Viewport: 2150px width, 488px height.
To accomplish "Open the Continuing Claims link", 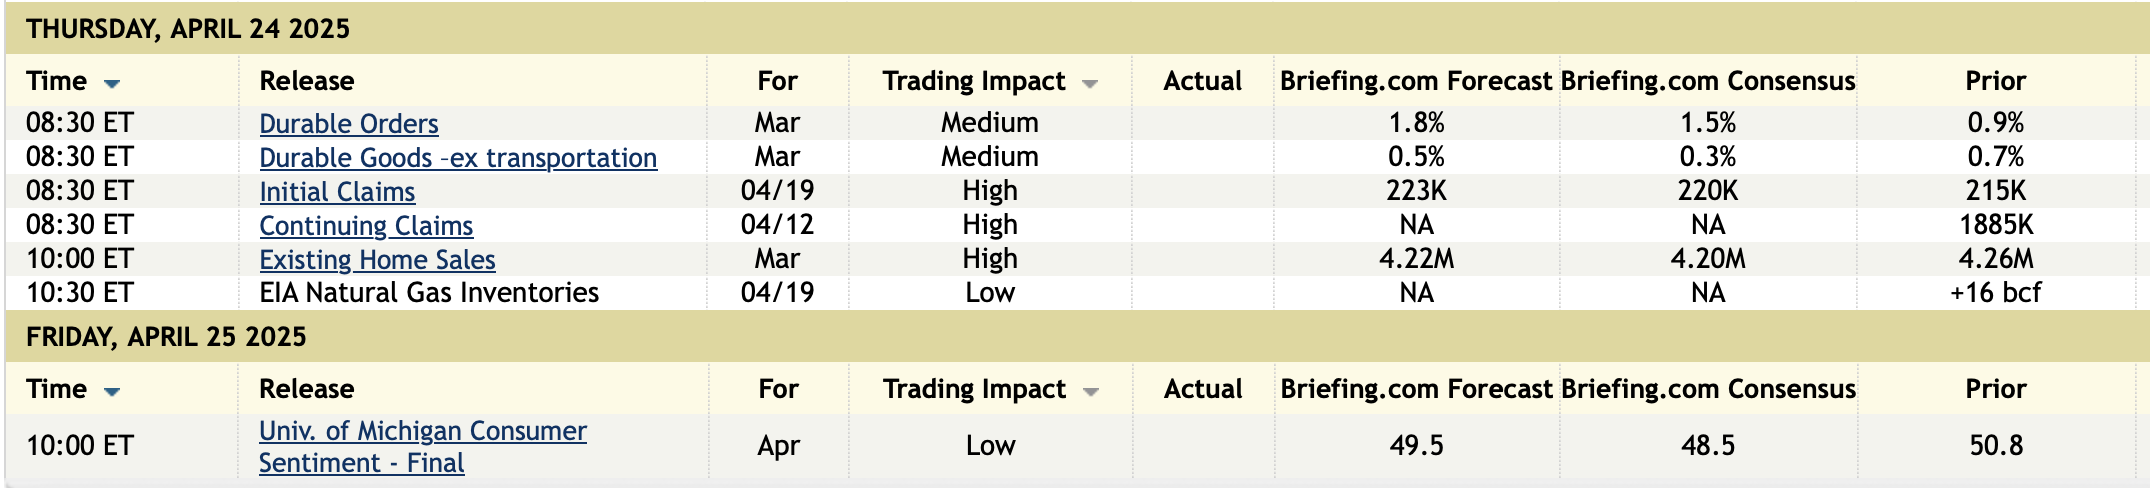I will click(366, 226).
